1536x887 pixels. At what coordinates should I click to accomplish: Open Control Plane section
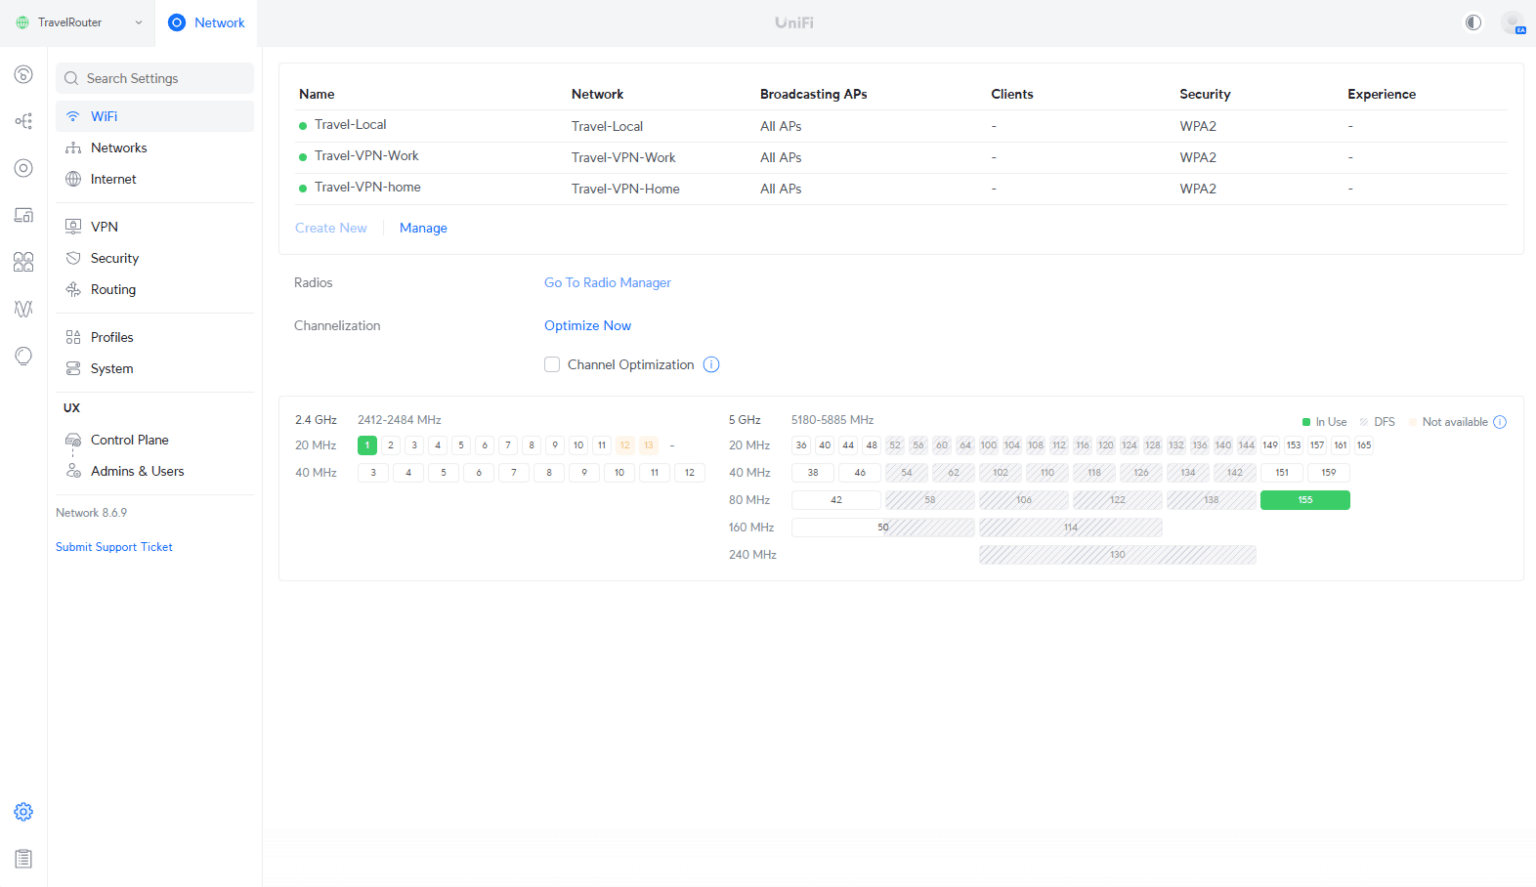pos(155,440)
